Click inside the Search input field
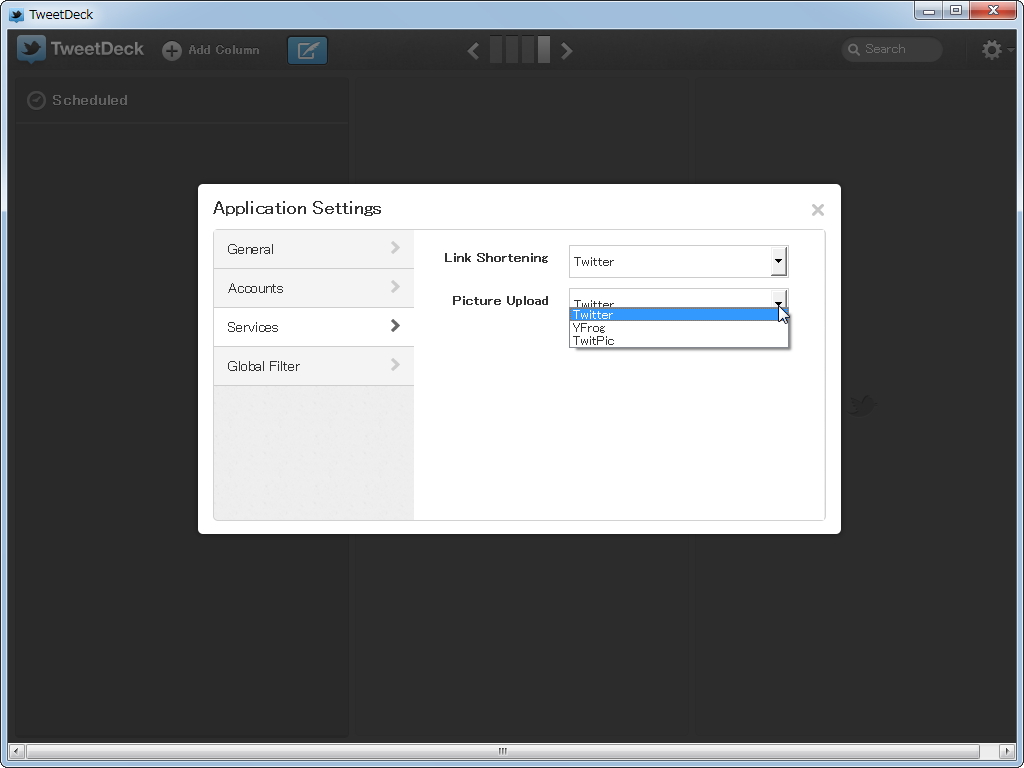 (x=895, y=49)
